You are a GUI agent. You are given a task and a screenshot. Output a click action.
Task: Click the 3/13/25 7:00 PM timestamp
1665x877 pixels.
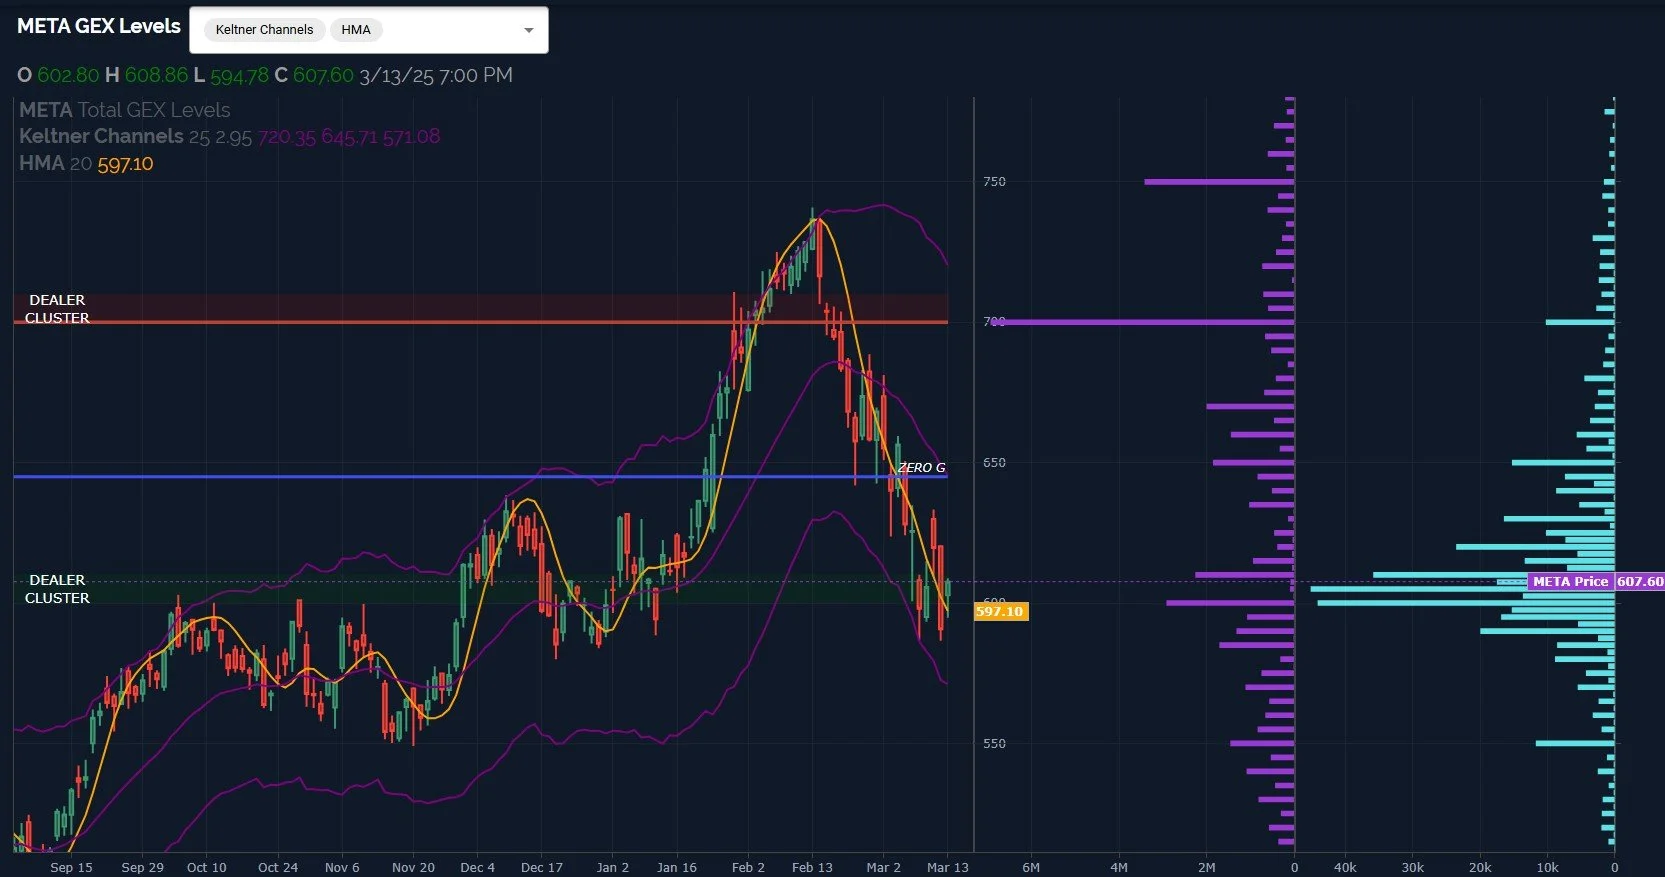(436, 75)
